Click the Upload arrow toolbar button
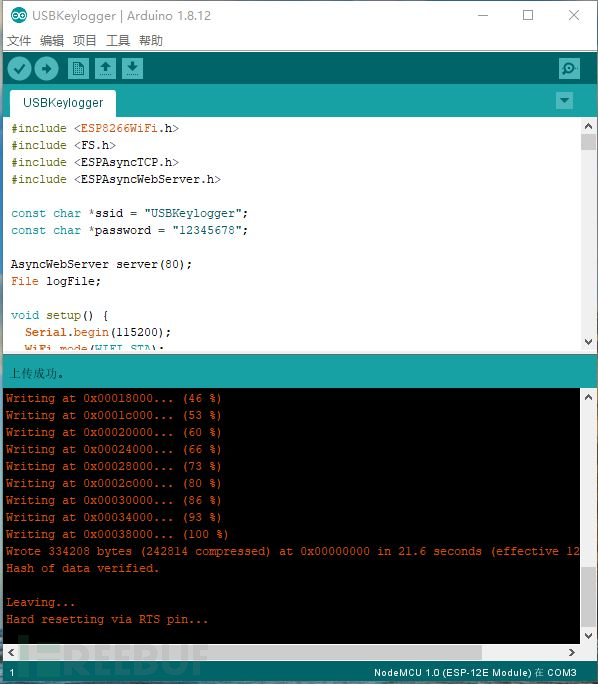Viewport: 598px width, 684px height. point(47,68)
